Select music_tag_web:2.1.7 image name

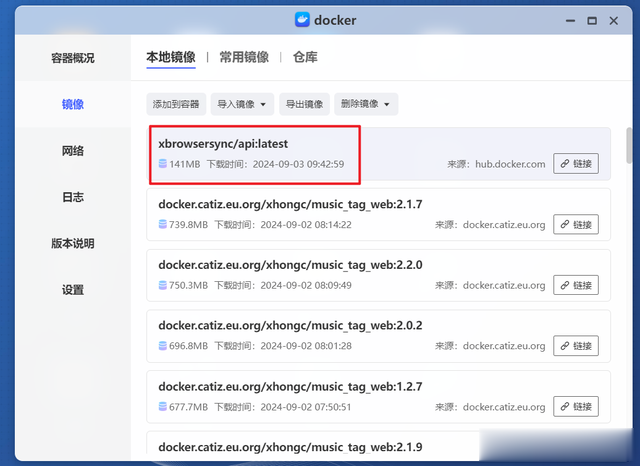tap(290, 204)
